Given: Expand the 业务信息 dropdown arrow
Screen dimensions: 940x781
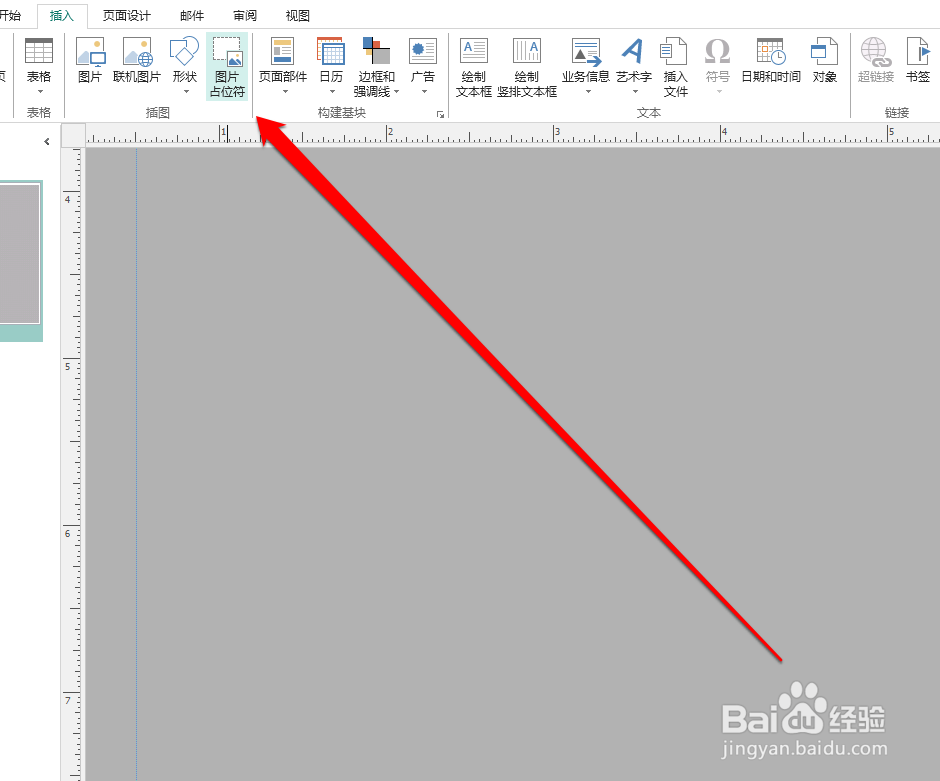Looking at the screenshot, I should [x=588, y=92].
